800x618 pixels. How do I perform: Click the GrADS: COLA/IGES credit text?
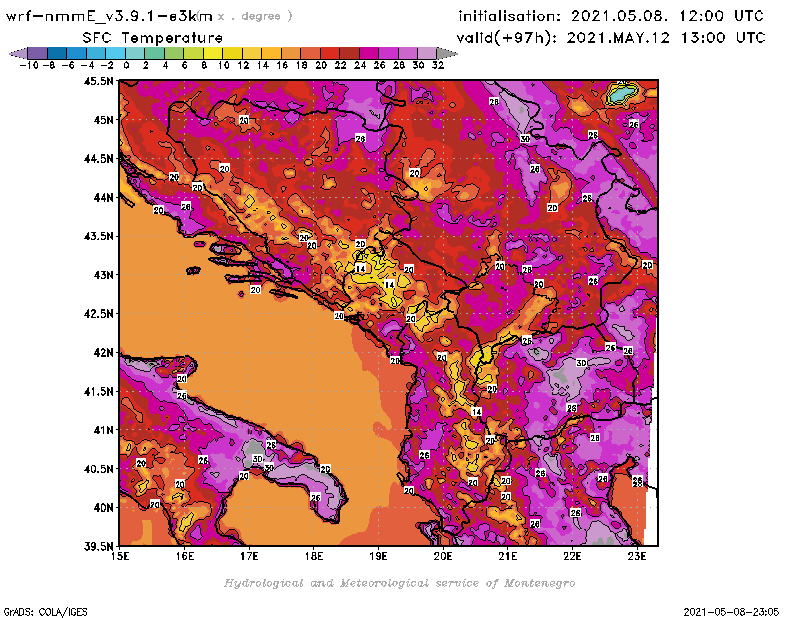click(45, 612)
